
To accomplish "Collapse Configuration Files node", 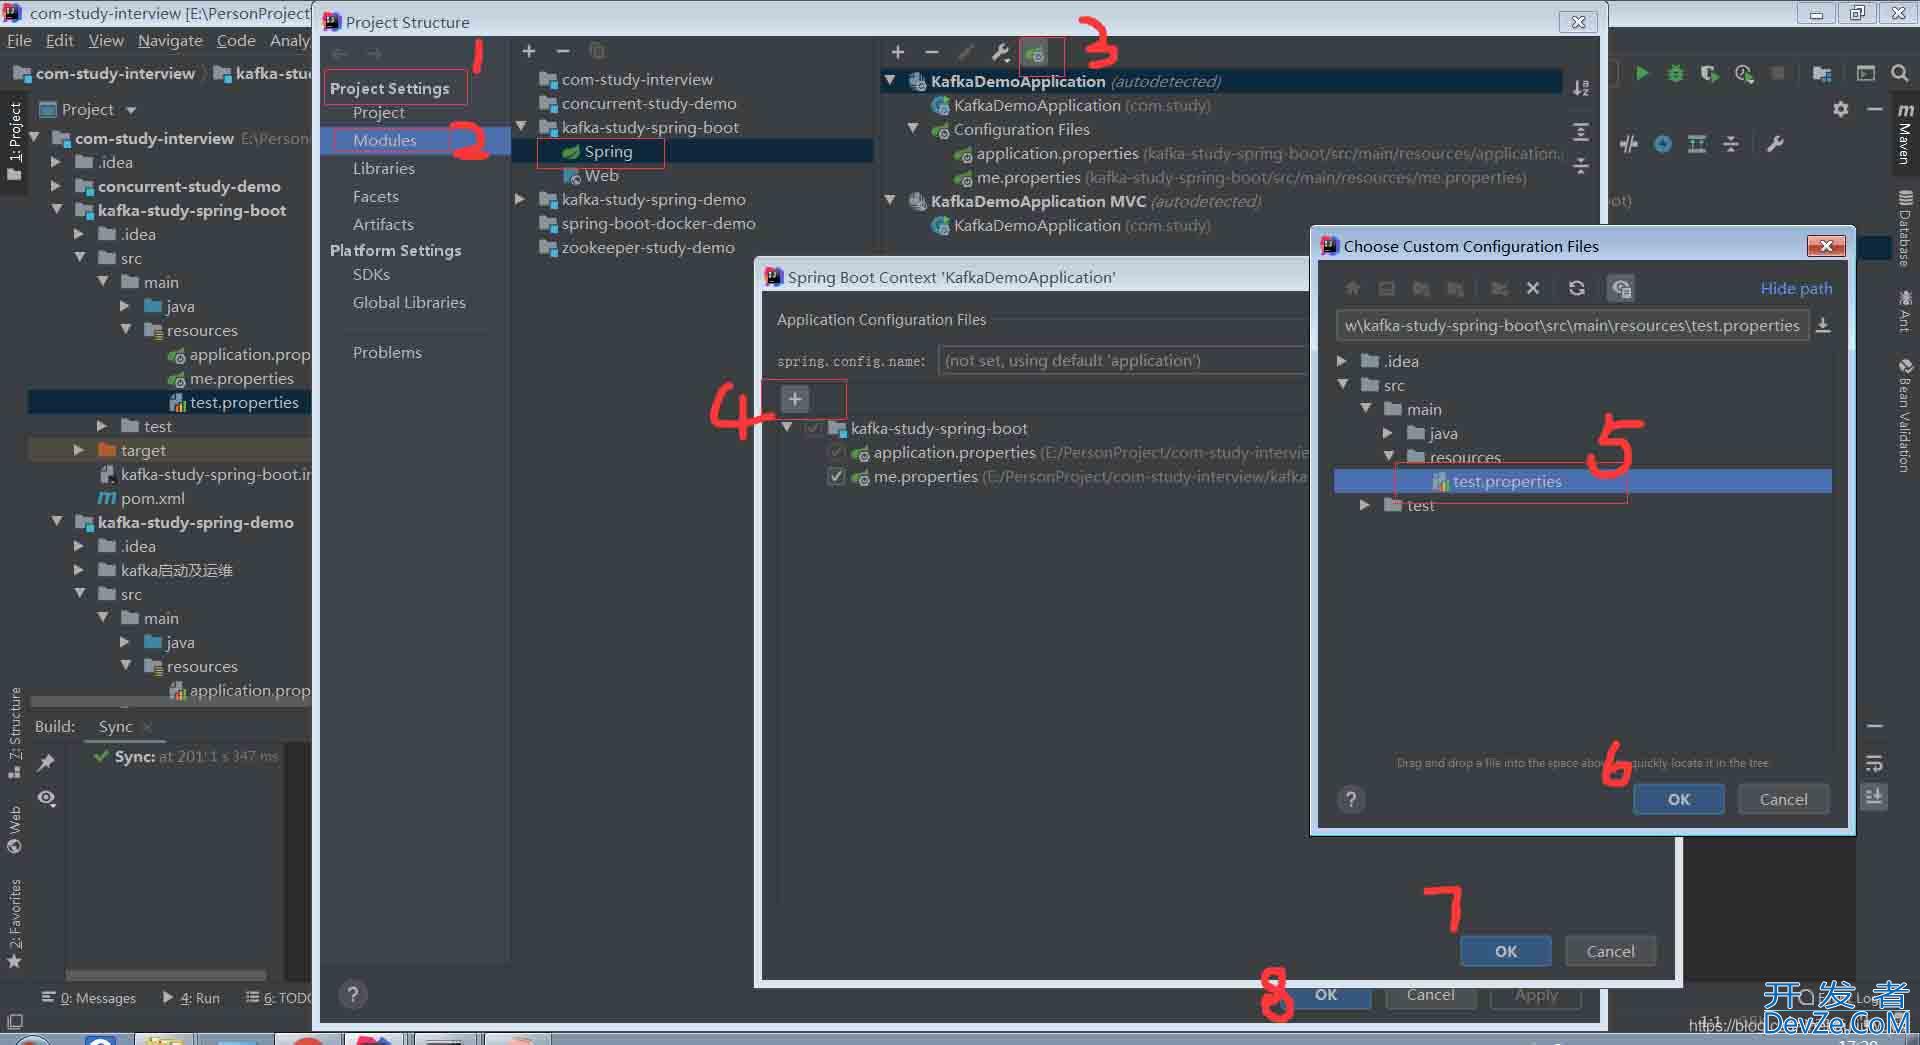I will point(913,129).
